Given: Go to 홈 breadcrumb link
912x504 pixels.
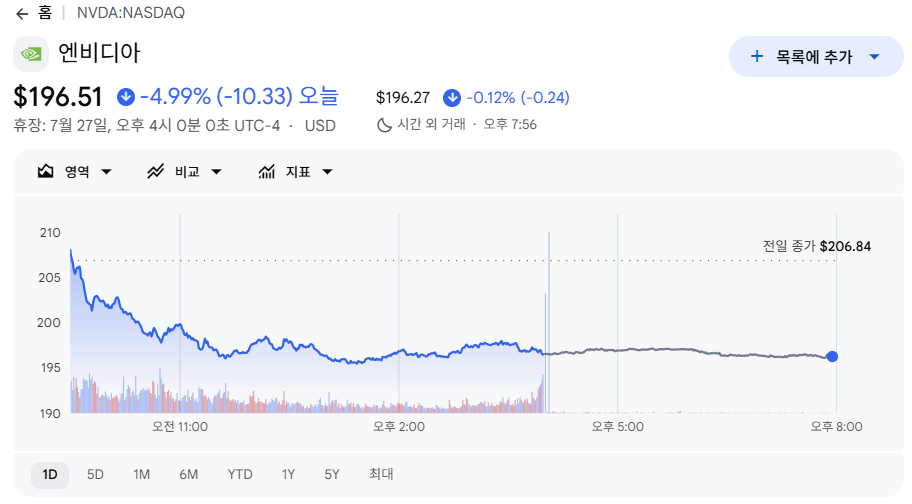Looking at the screenshot, I should 45,13.
